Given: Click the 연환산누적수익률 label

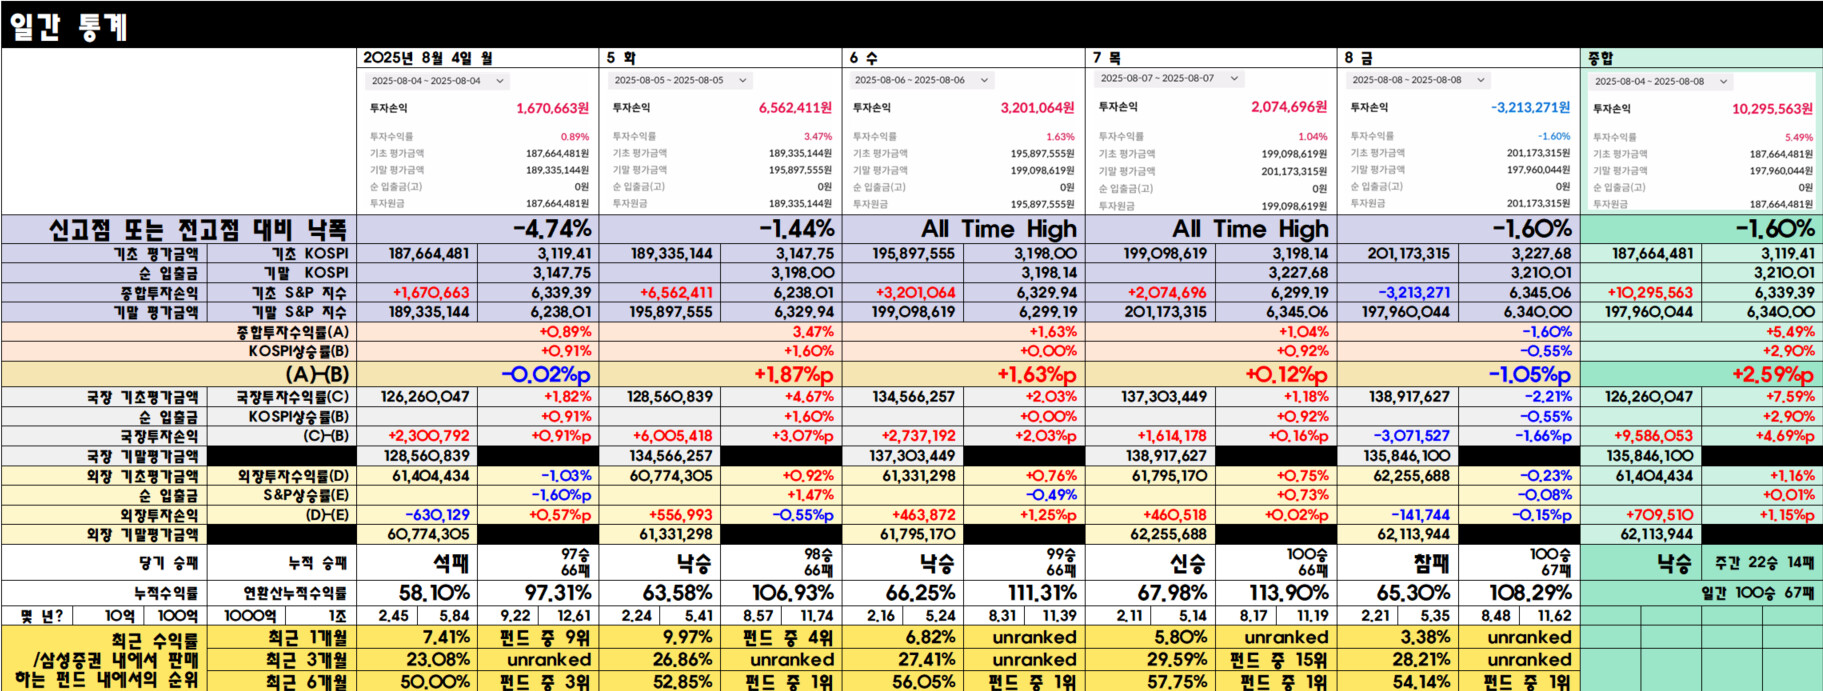Looking at the screenshot, I should (x=295, y=593).
